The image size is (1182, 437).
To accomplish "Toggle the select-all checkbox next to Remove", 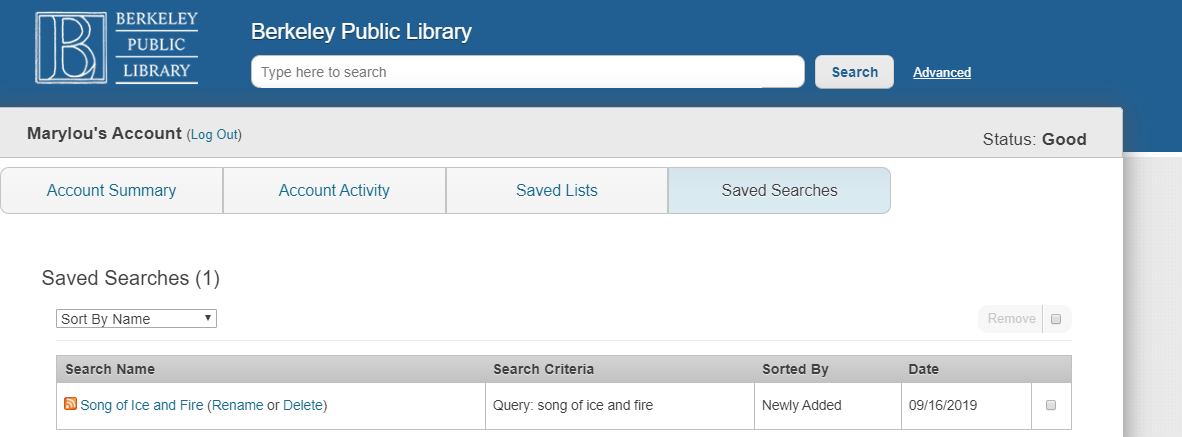I will point(1056,319).
